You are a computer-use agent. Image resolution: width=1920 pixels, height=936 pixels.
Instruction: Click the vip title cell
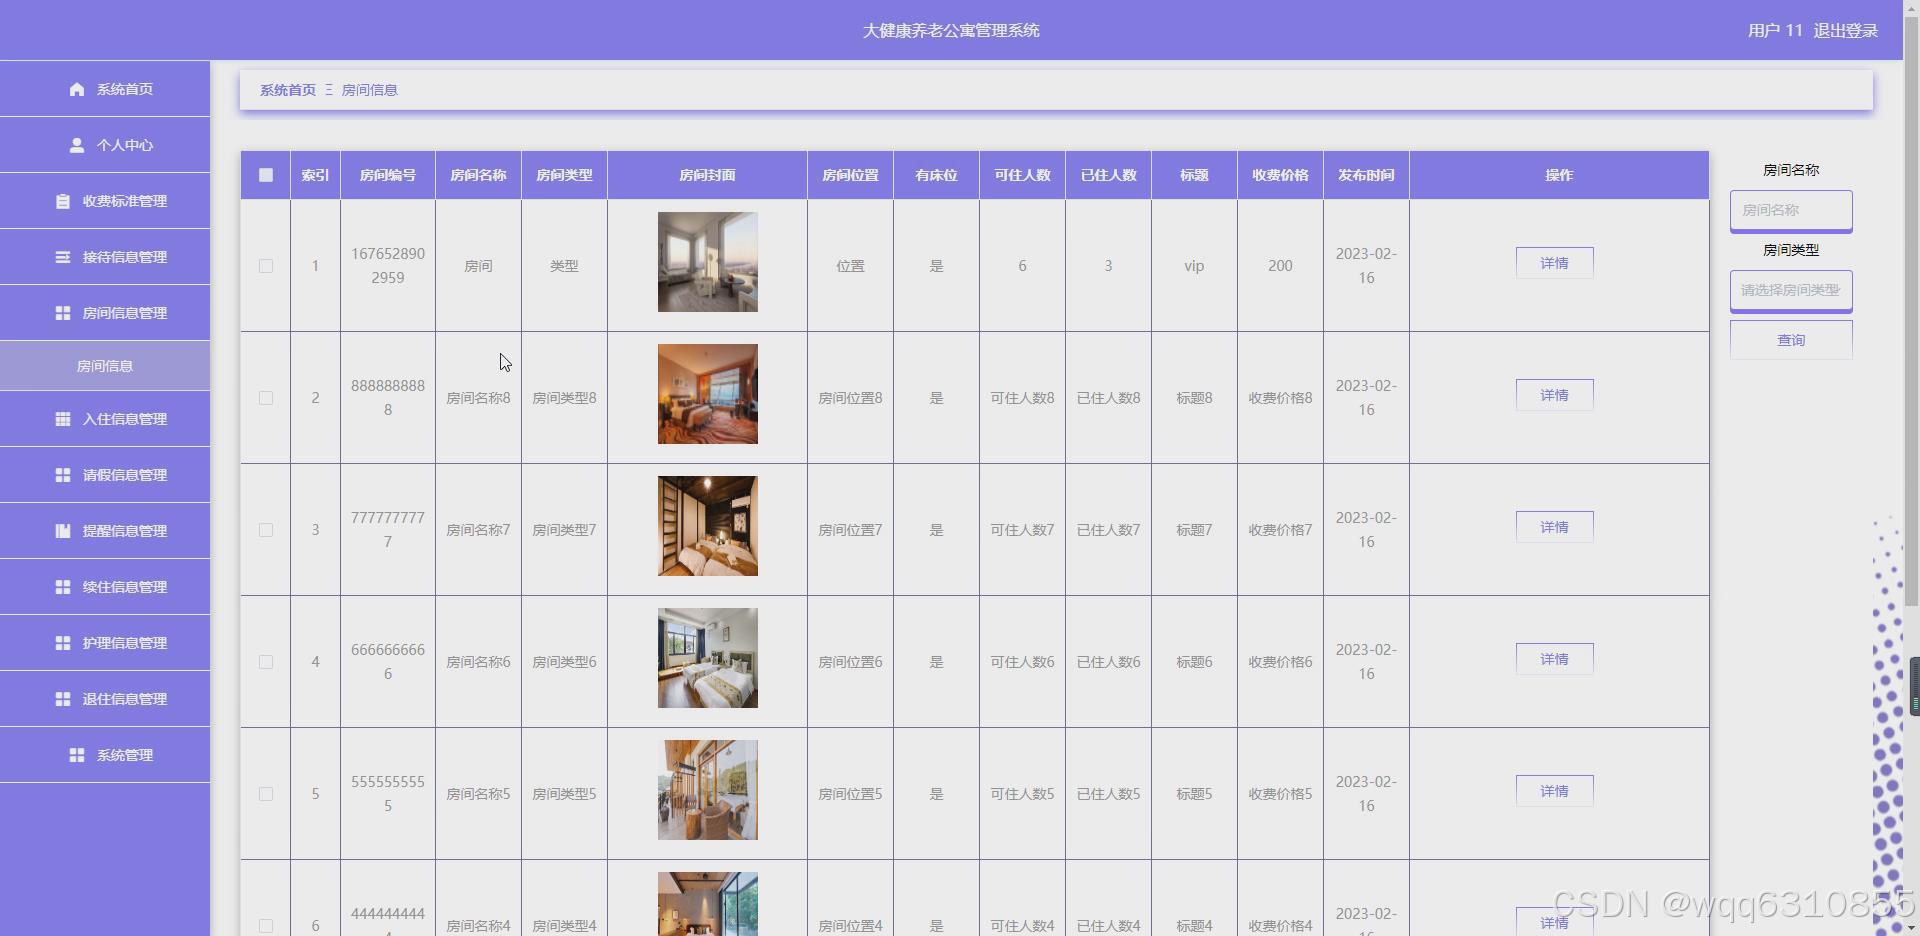(x=1194, y=266)
